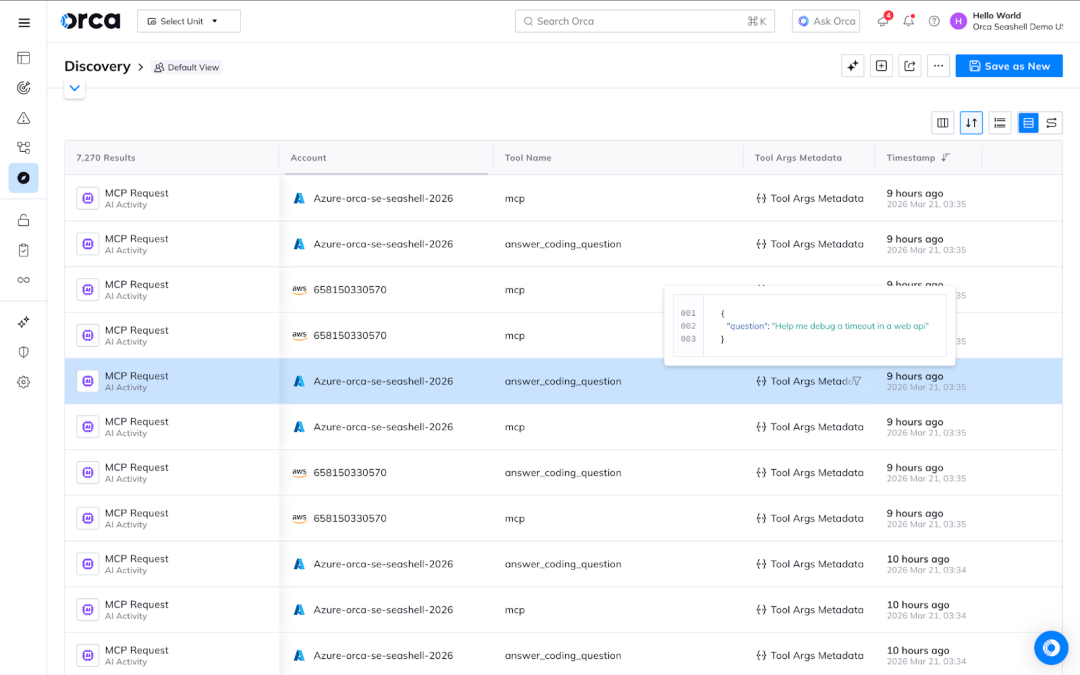Open the Discovery compass icon in sidebar
The width and height of the screenshot is (1080, 675).
(x=23, y=178)
